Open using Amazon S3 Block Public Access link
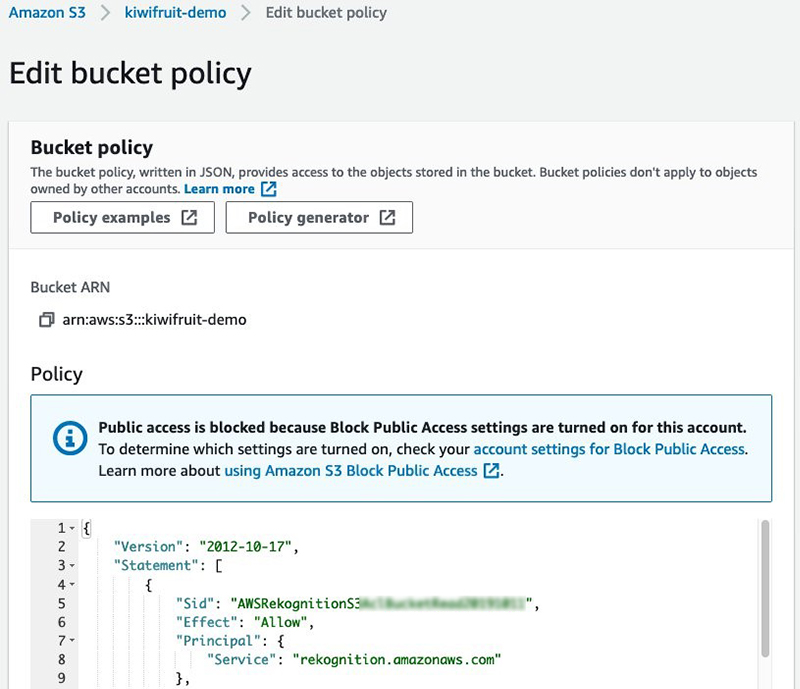 (x=351, y=470)
